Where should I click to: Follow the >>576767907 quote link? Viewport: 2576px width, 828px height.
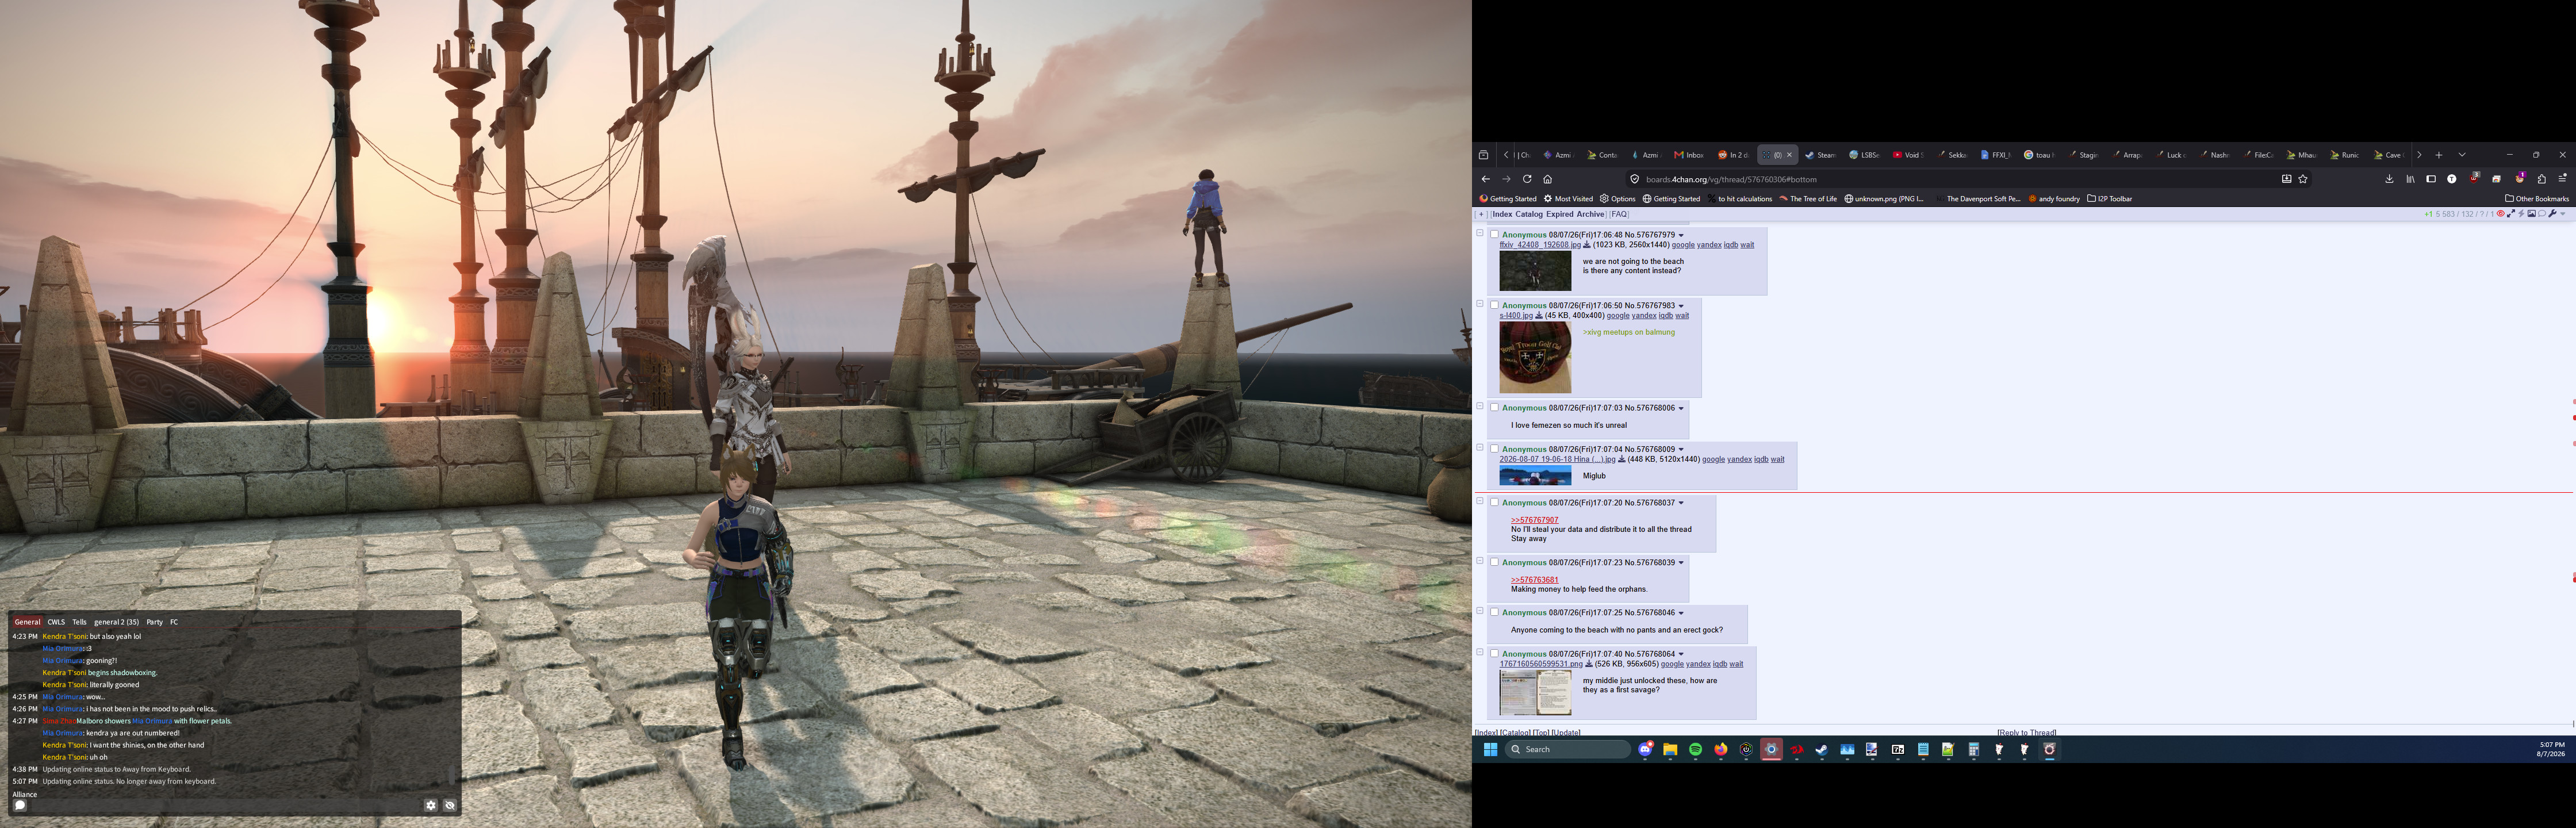pyautogui.click(x=1534, y=520)
